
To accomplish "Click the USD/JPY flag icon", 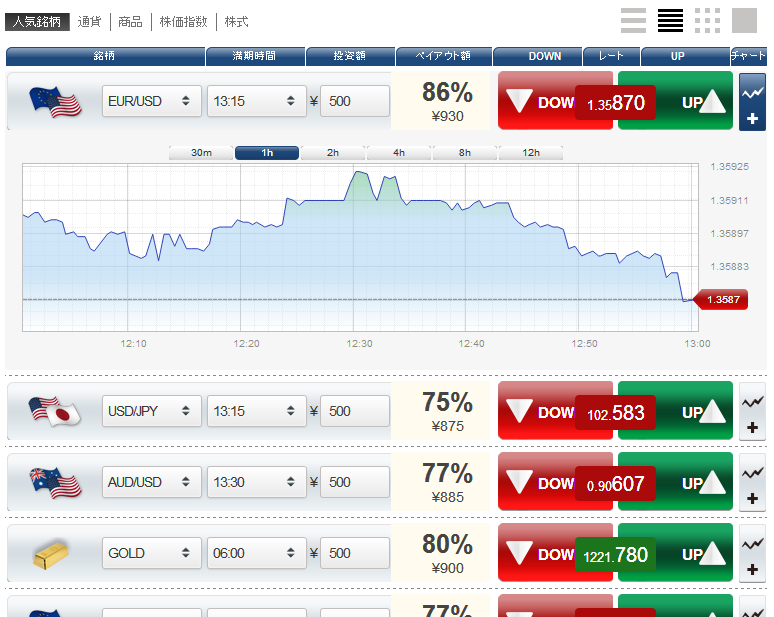I will coord(54,411).
